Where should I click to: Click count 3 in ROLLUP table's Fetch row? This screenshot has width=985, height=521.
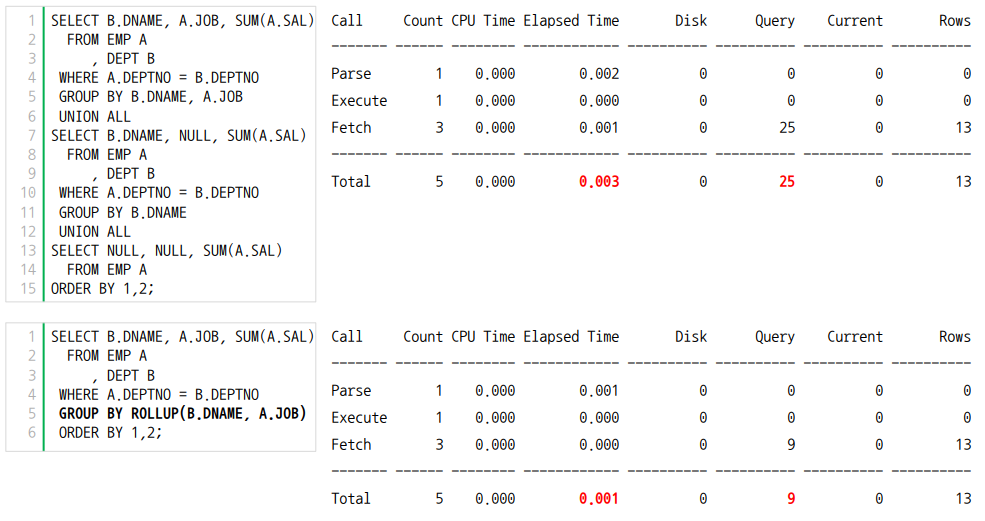click(x=439, y=444)
